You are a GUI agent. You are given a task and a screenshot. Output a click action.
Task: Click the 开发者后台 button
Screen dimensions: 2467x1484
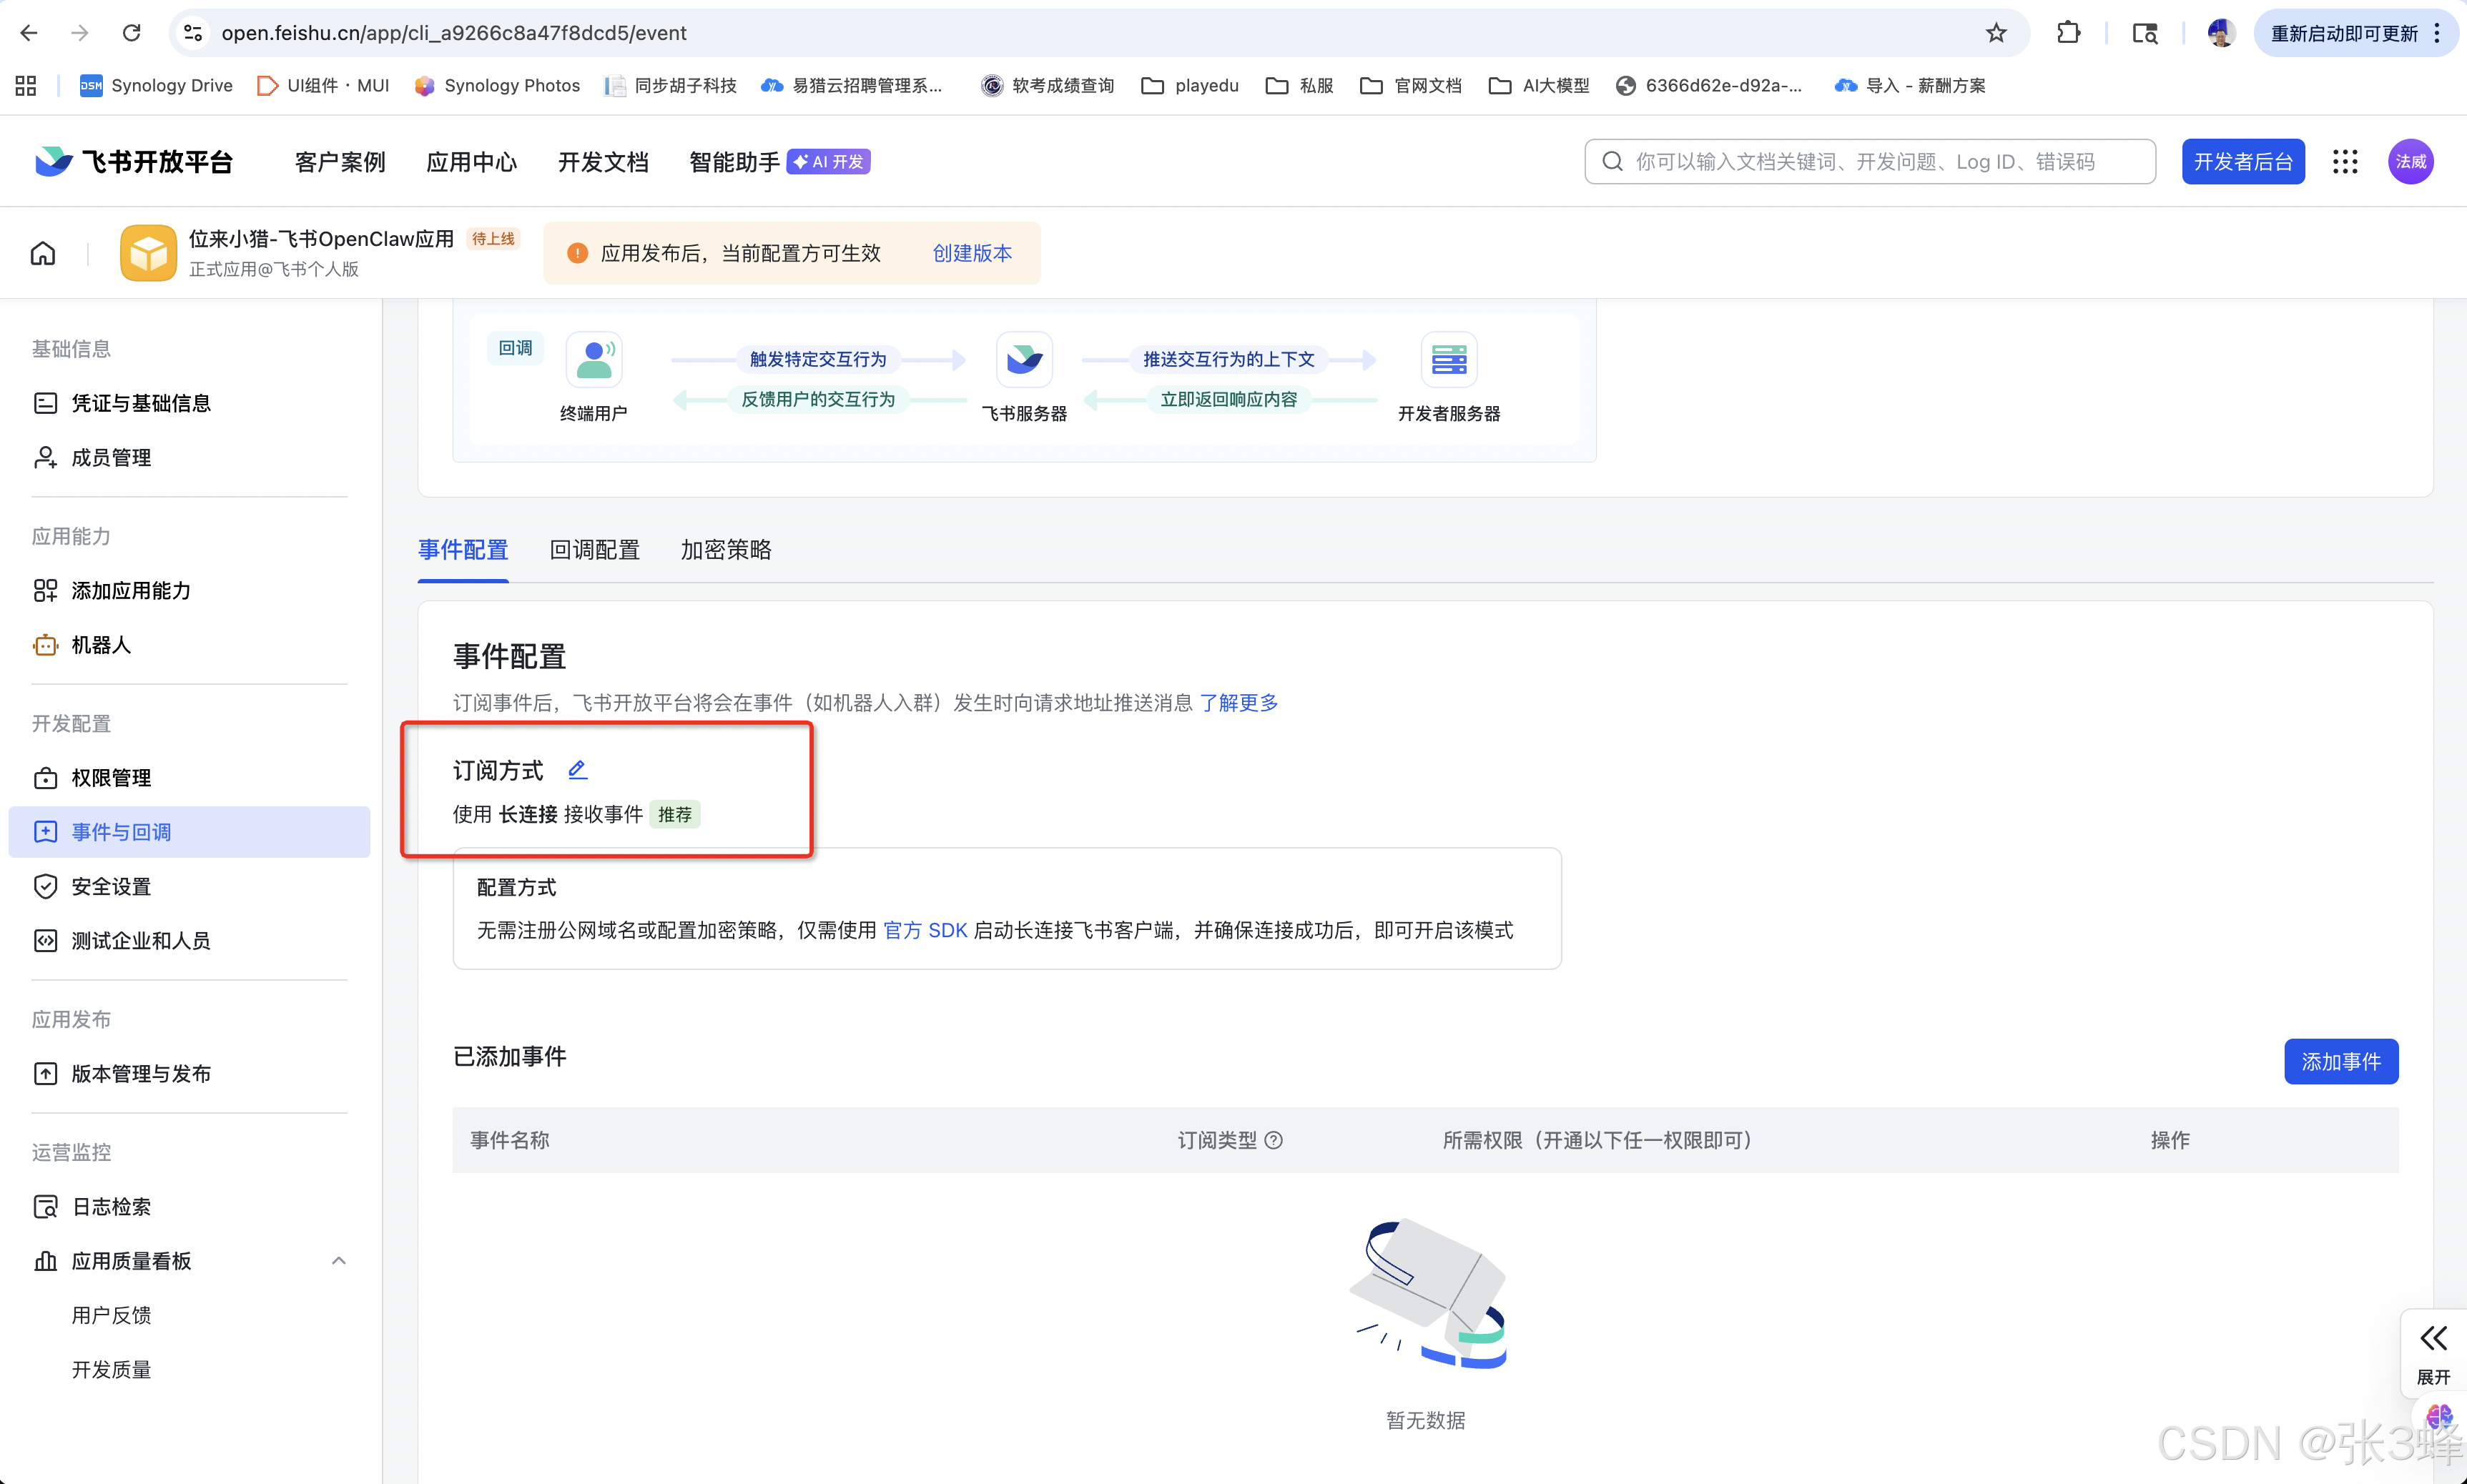click(x=2242, y=162)
